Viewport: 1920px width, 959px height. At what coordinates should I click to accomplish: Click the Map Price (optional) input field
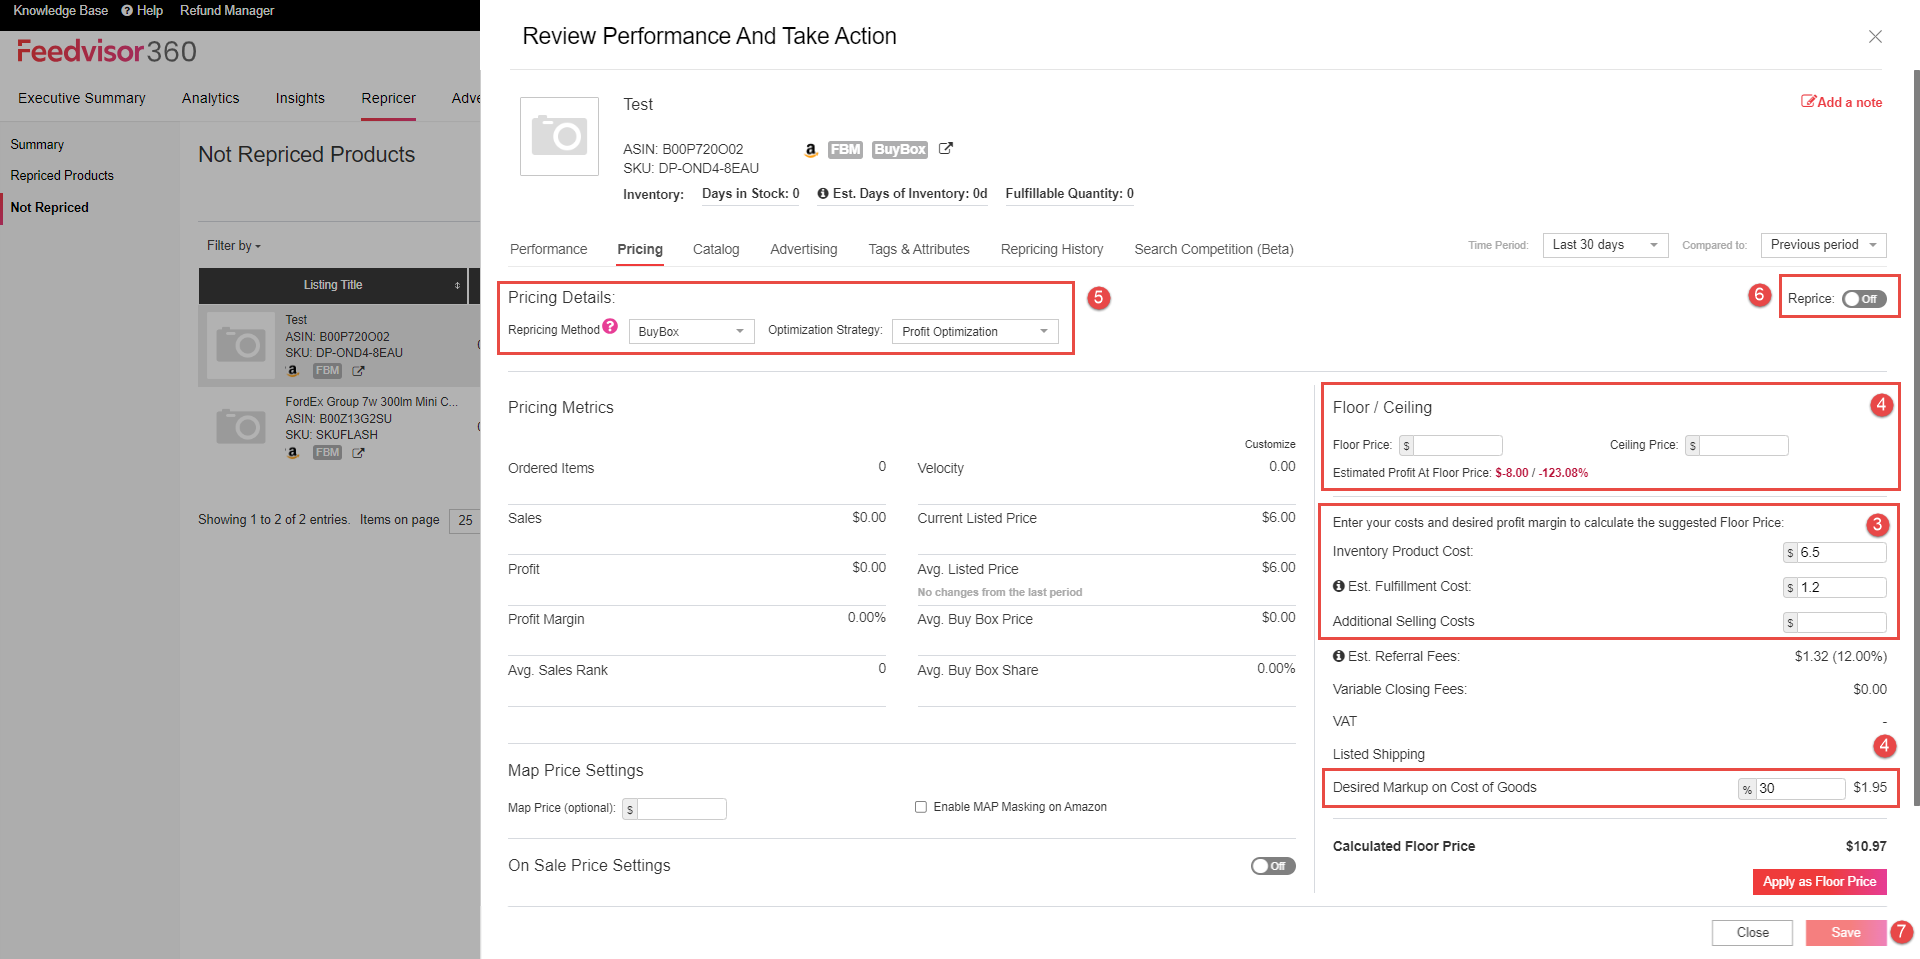point(681,808)
